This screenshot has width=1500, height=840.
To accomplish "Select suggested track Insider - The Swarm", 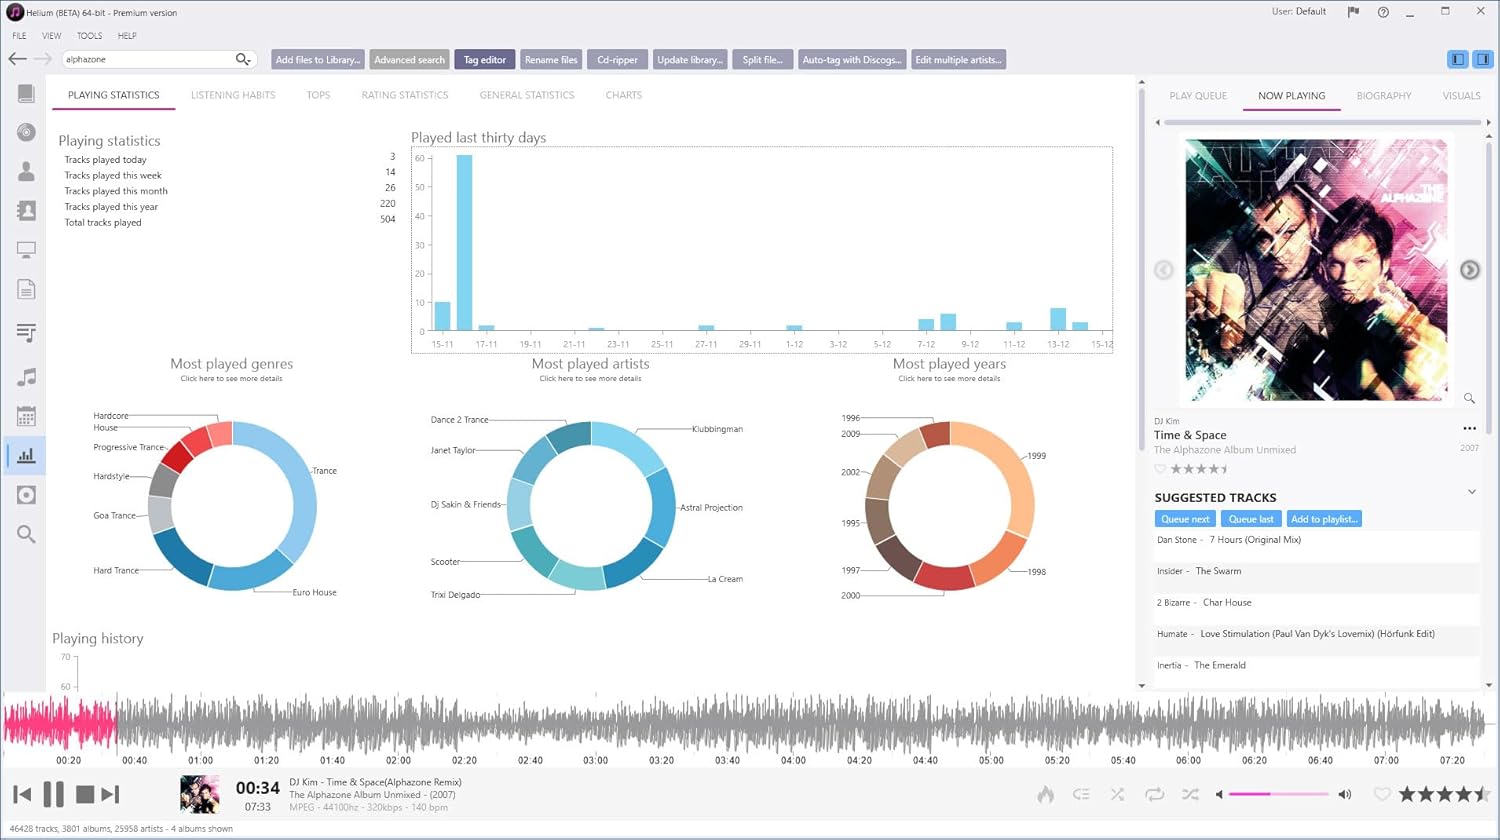I will [x=1198, y=571].
